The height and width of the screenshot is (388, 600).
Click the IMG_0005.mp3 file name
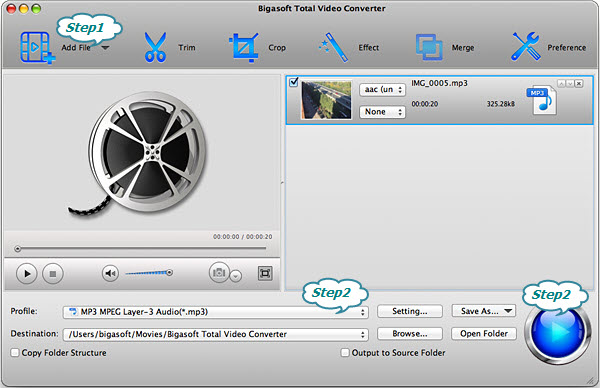439,83
